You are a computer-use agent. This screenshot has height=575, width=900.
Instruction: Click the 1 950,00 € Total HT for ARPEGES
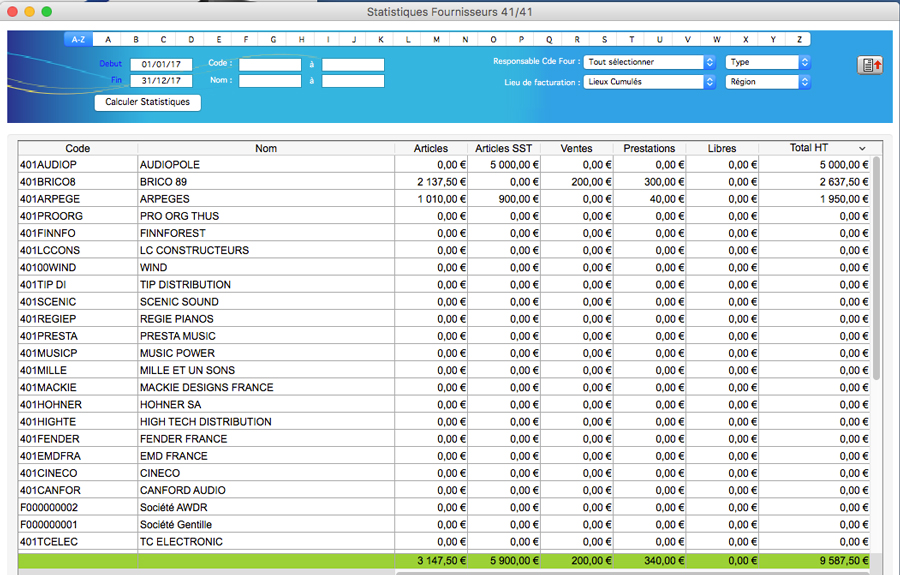coord(844,199)
